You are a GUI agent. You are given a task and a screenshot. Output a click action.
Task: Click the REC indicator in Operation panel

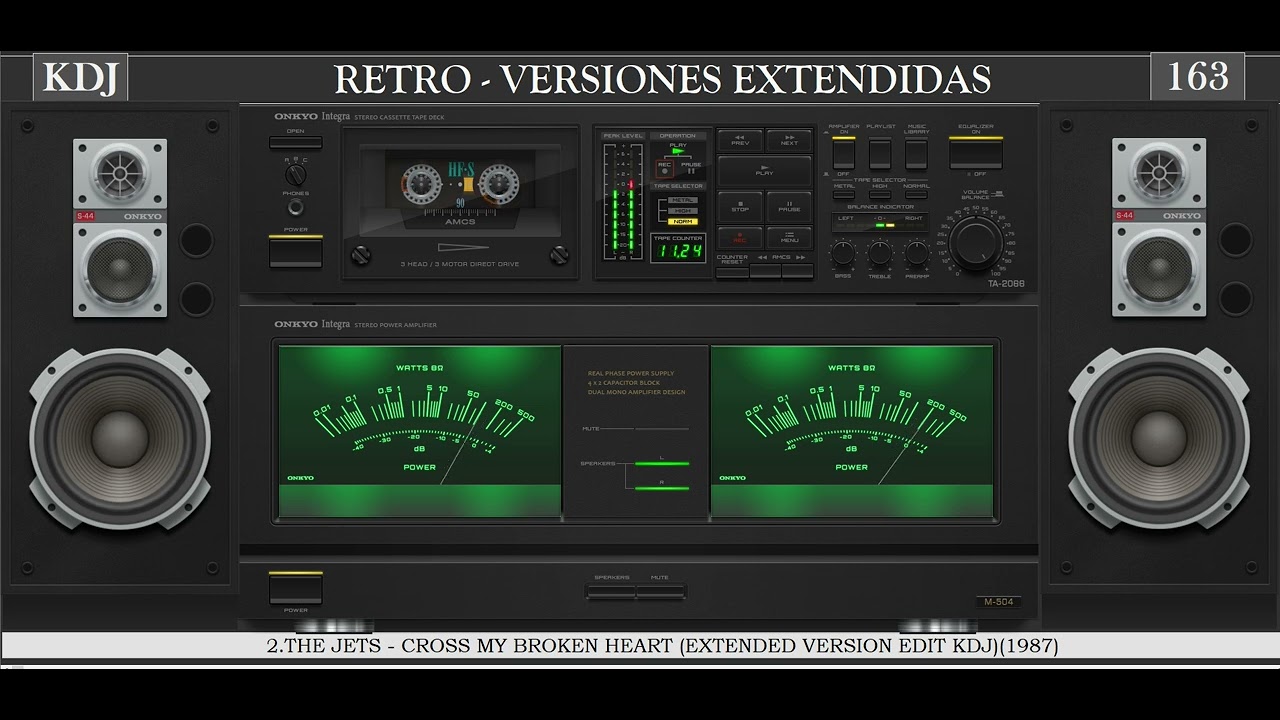(x=665, y=169)
